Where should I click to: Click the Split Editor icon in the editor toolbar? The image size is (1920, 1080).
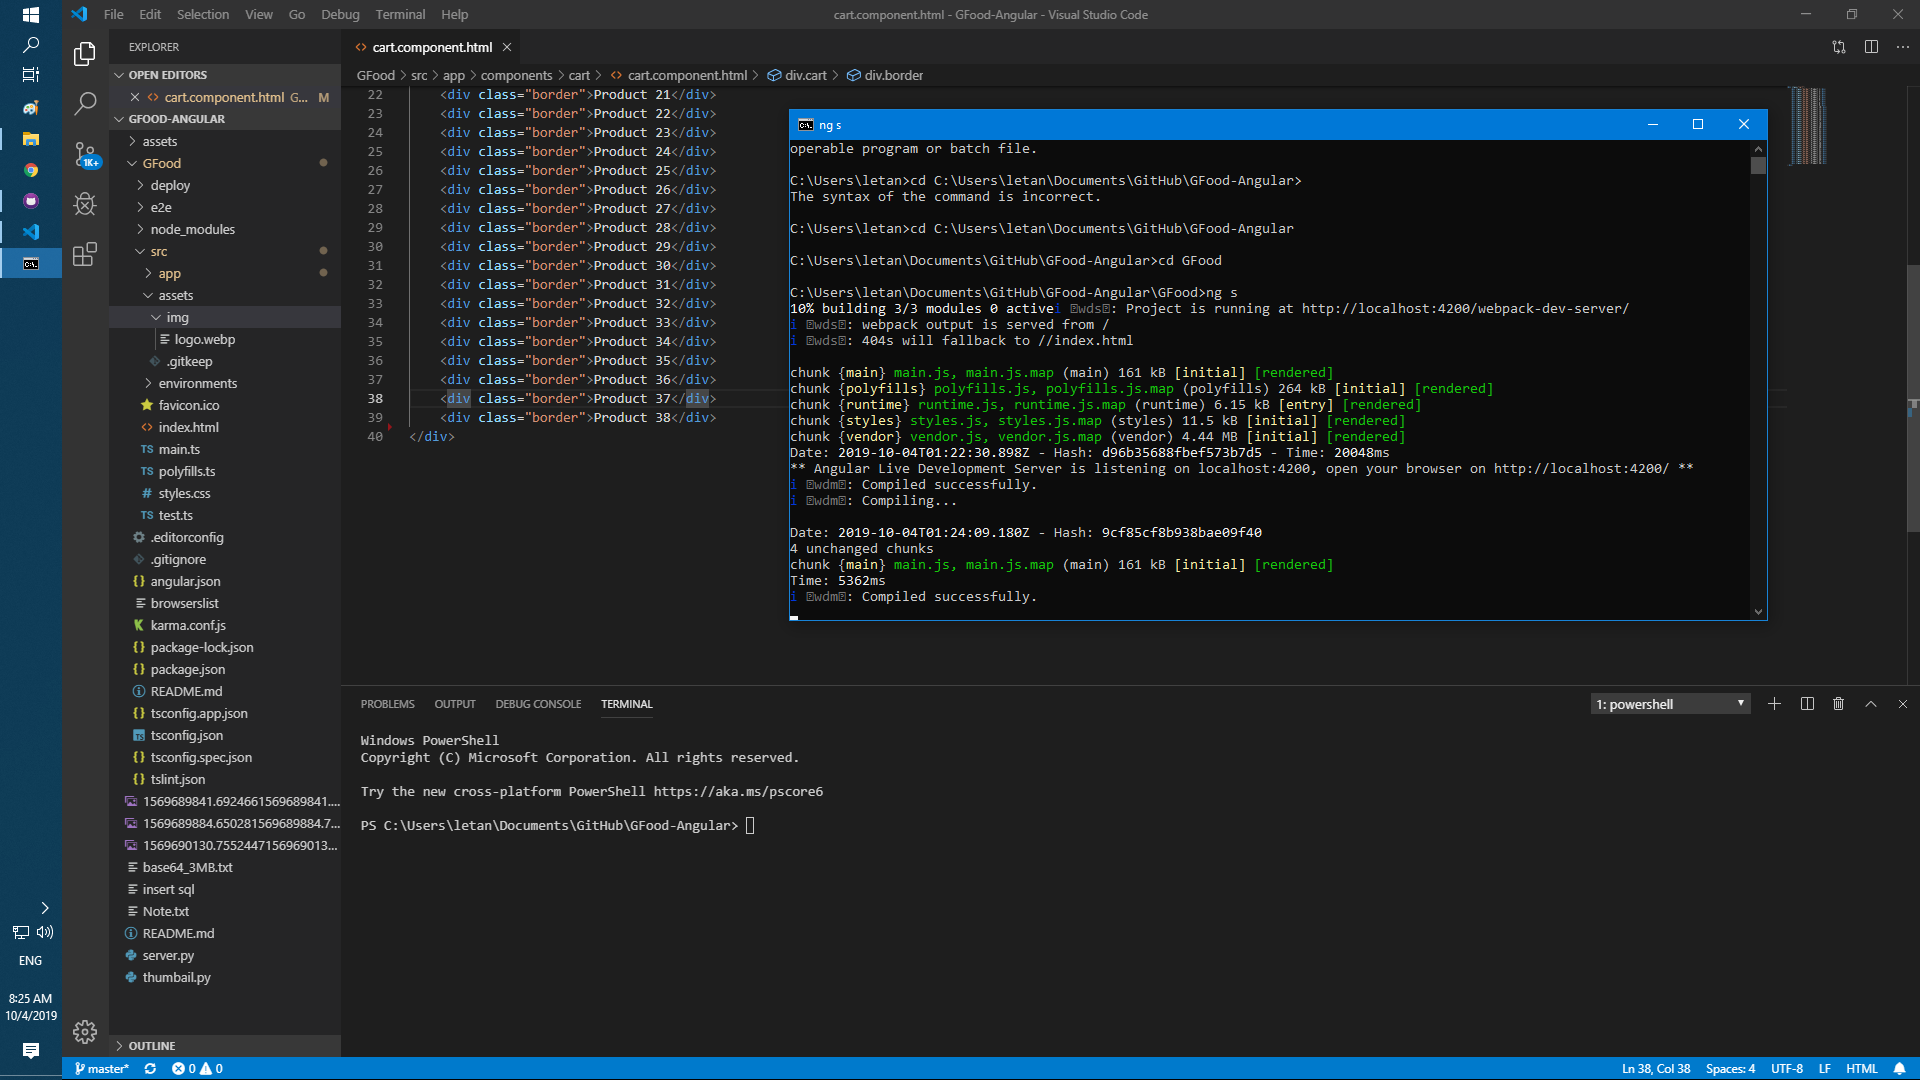(x=1871, y=47)
